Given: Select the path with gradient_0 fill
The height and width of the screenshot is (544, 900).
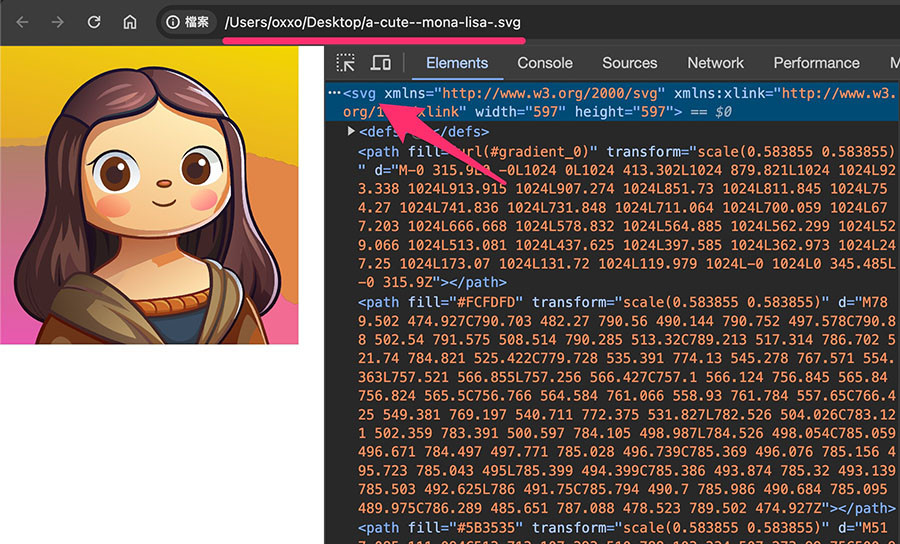Looking at the screenshot, I should pos(626,217).
